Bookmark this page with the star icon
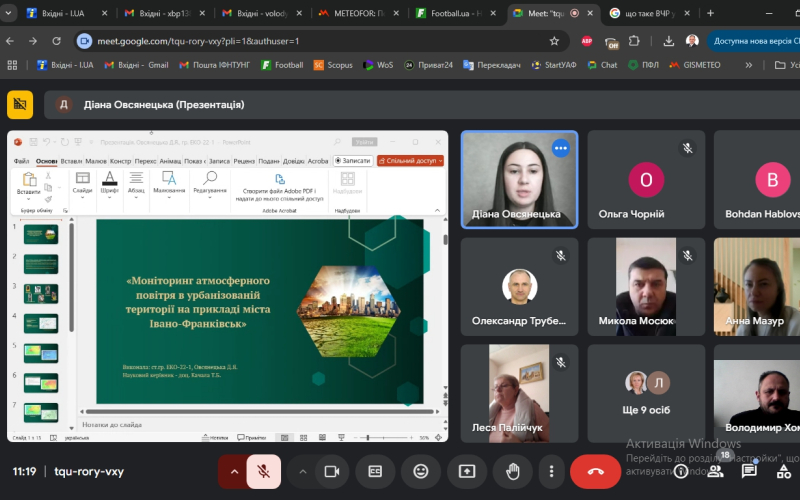 [x=554, y=41]
